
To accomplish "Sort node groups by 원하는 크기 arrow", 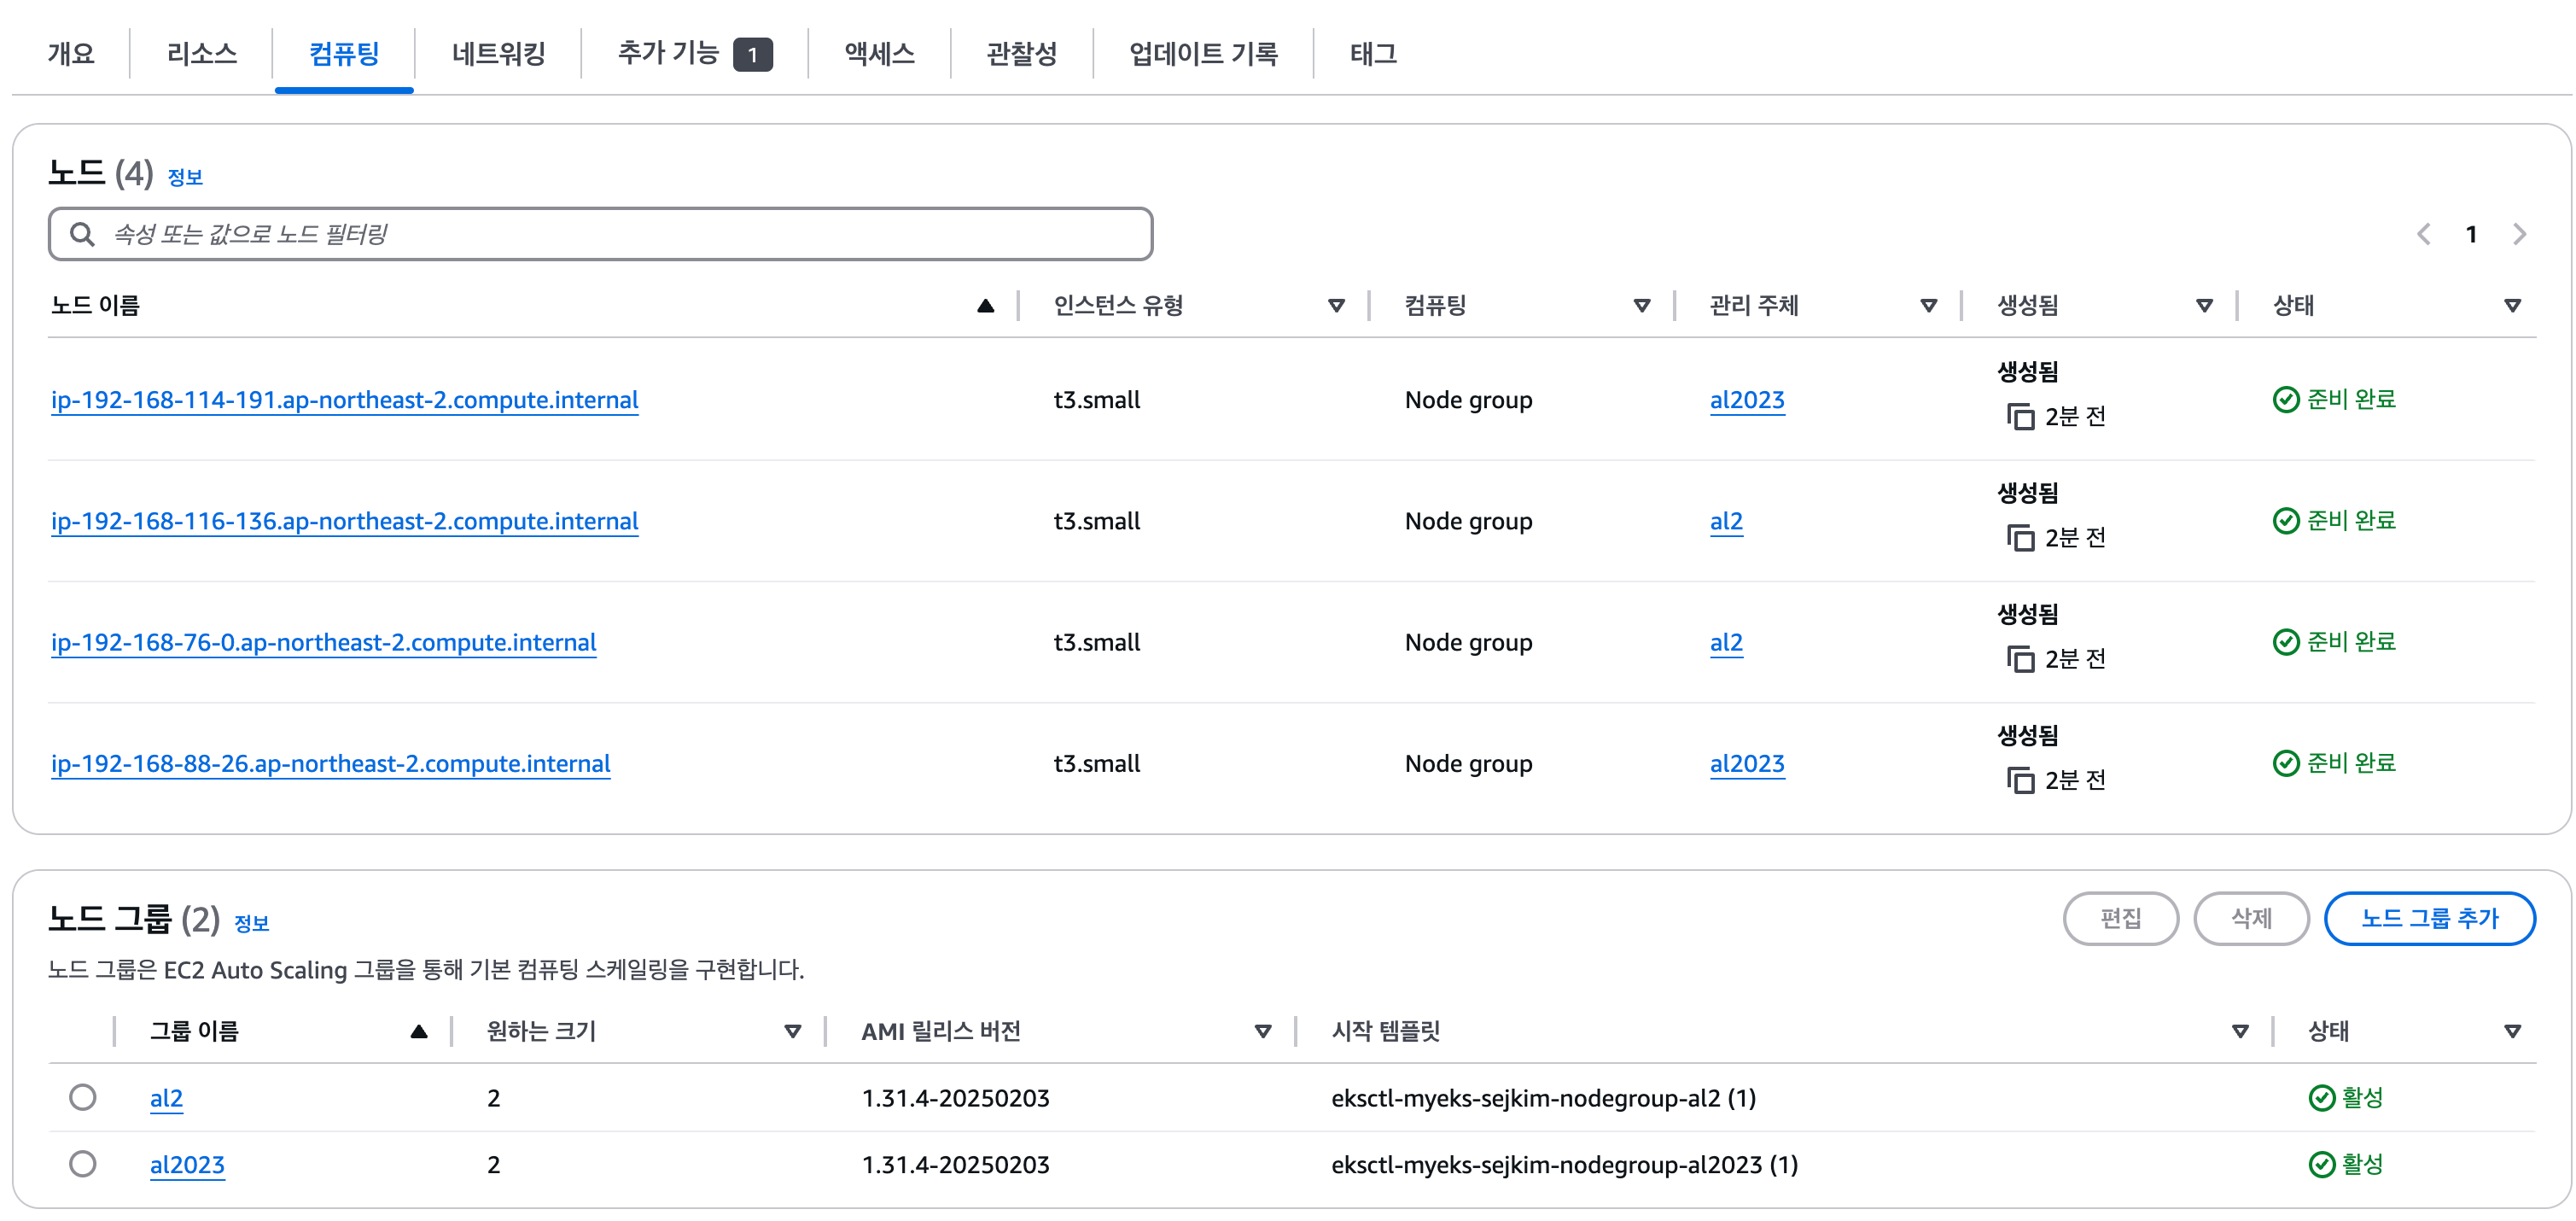I will 793,1031.
